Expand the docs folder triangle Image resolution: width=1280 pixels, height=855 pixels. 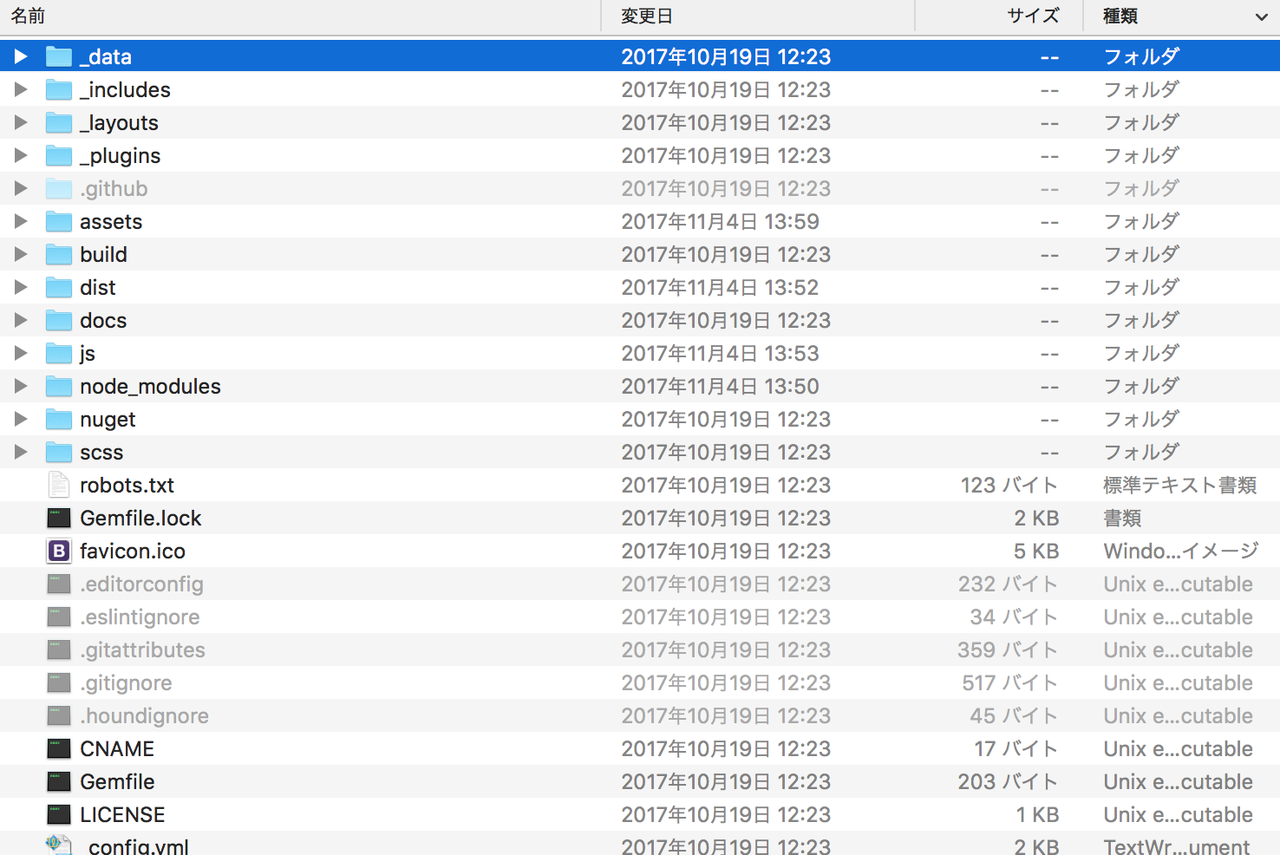pos(21,321)
